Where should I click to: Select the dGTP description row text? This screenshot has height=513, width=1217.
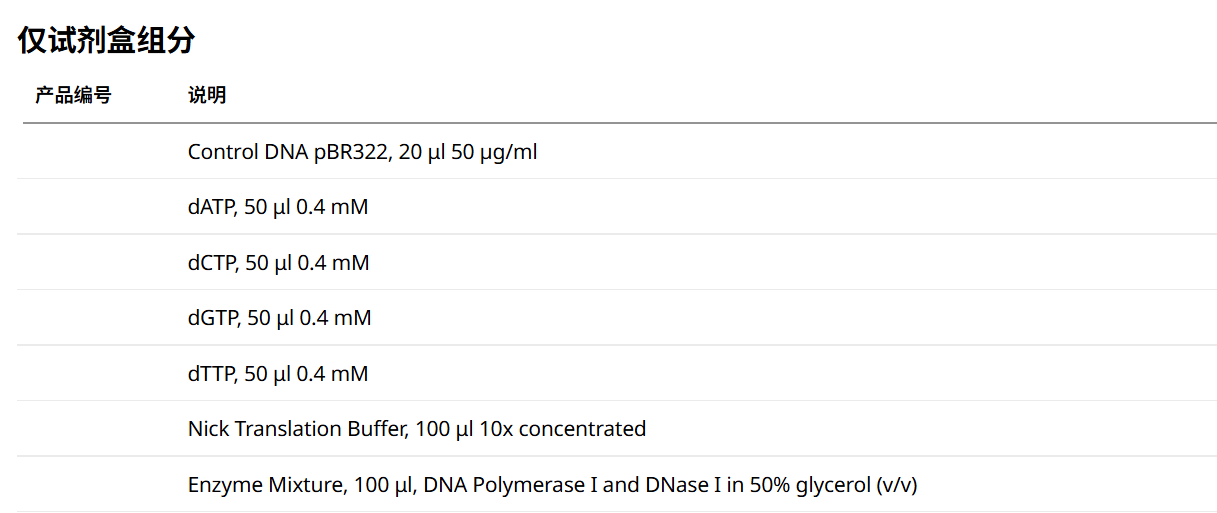click(x=279, y=318)
